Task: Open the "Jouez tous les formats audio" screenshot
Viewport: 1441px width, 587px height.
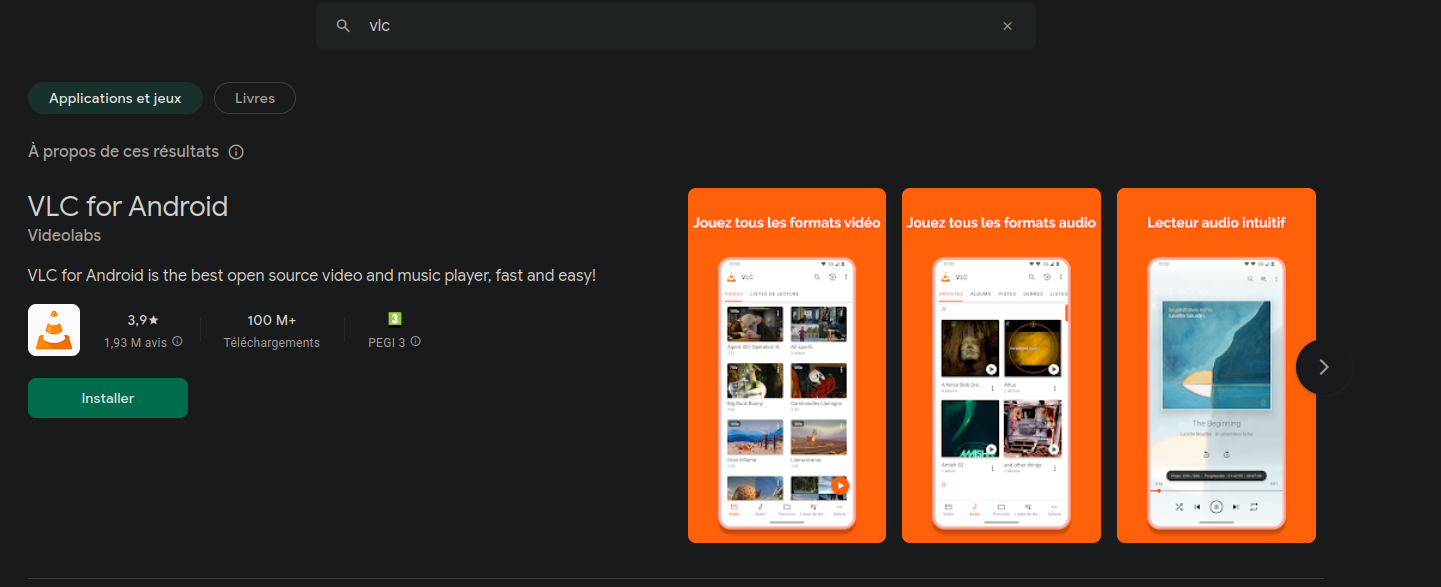Action: tap(1001, 365)
